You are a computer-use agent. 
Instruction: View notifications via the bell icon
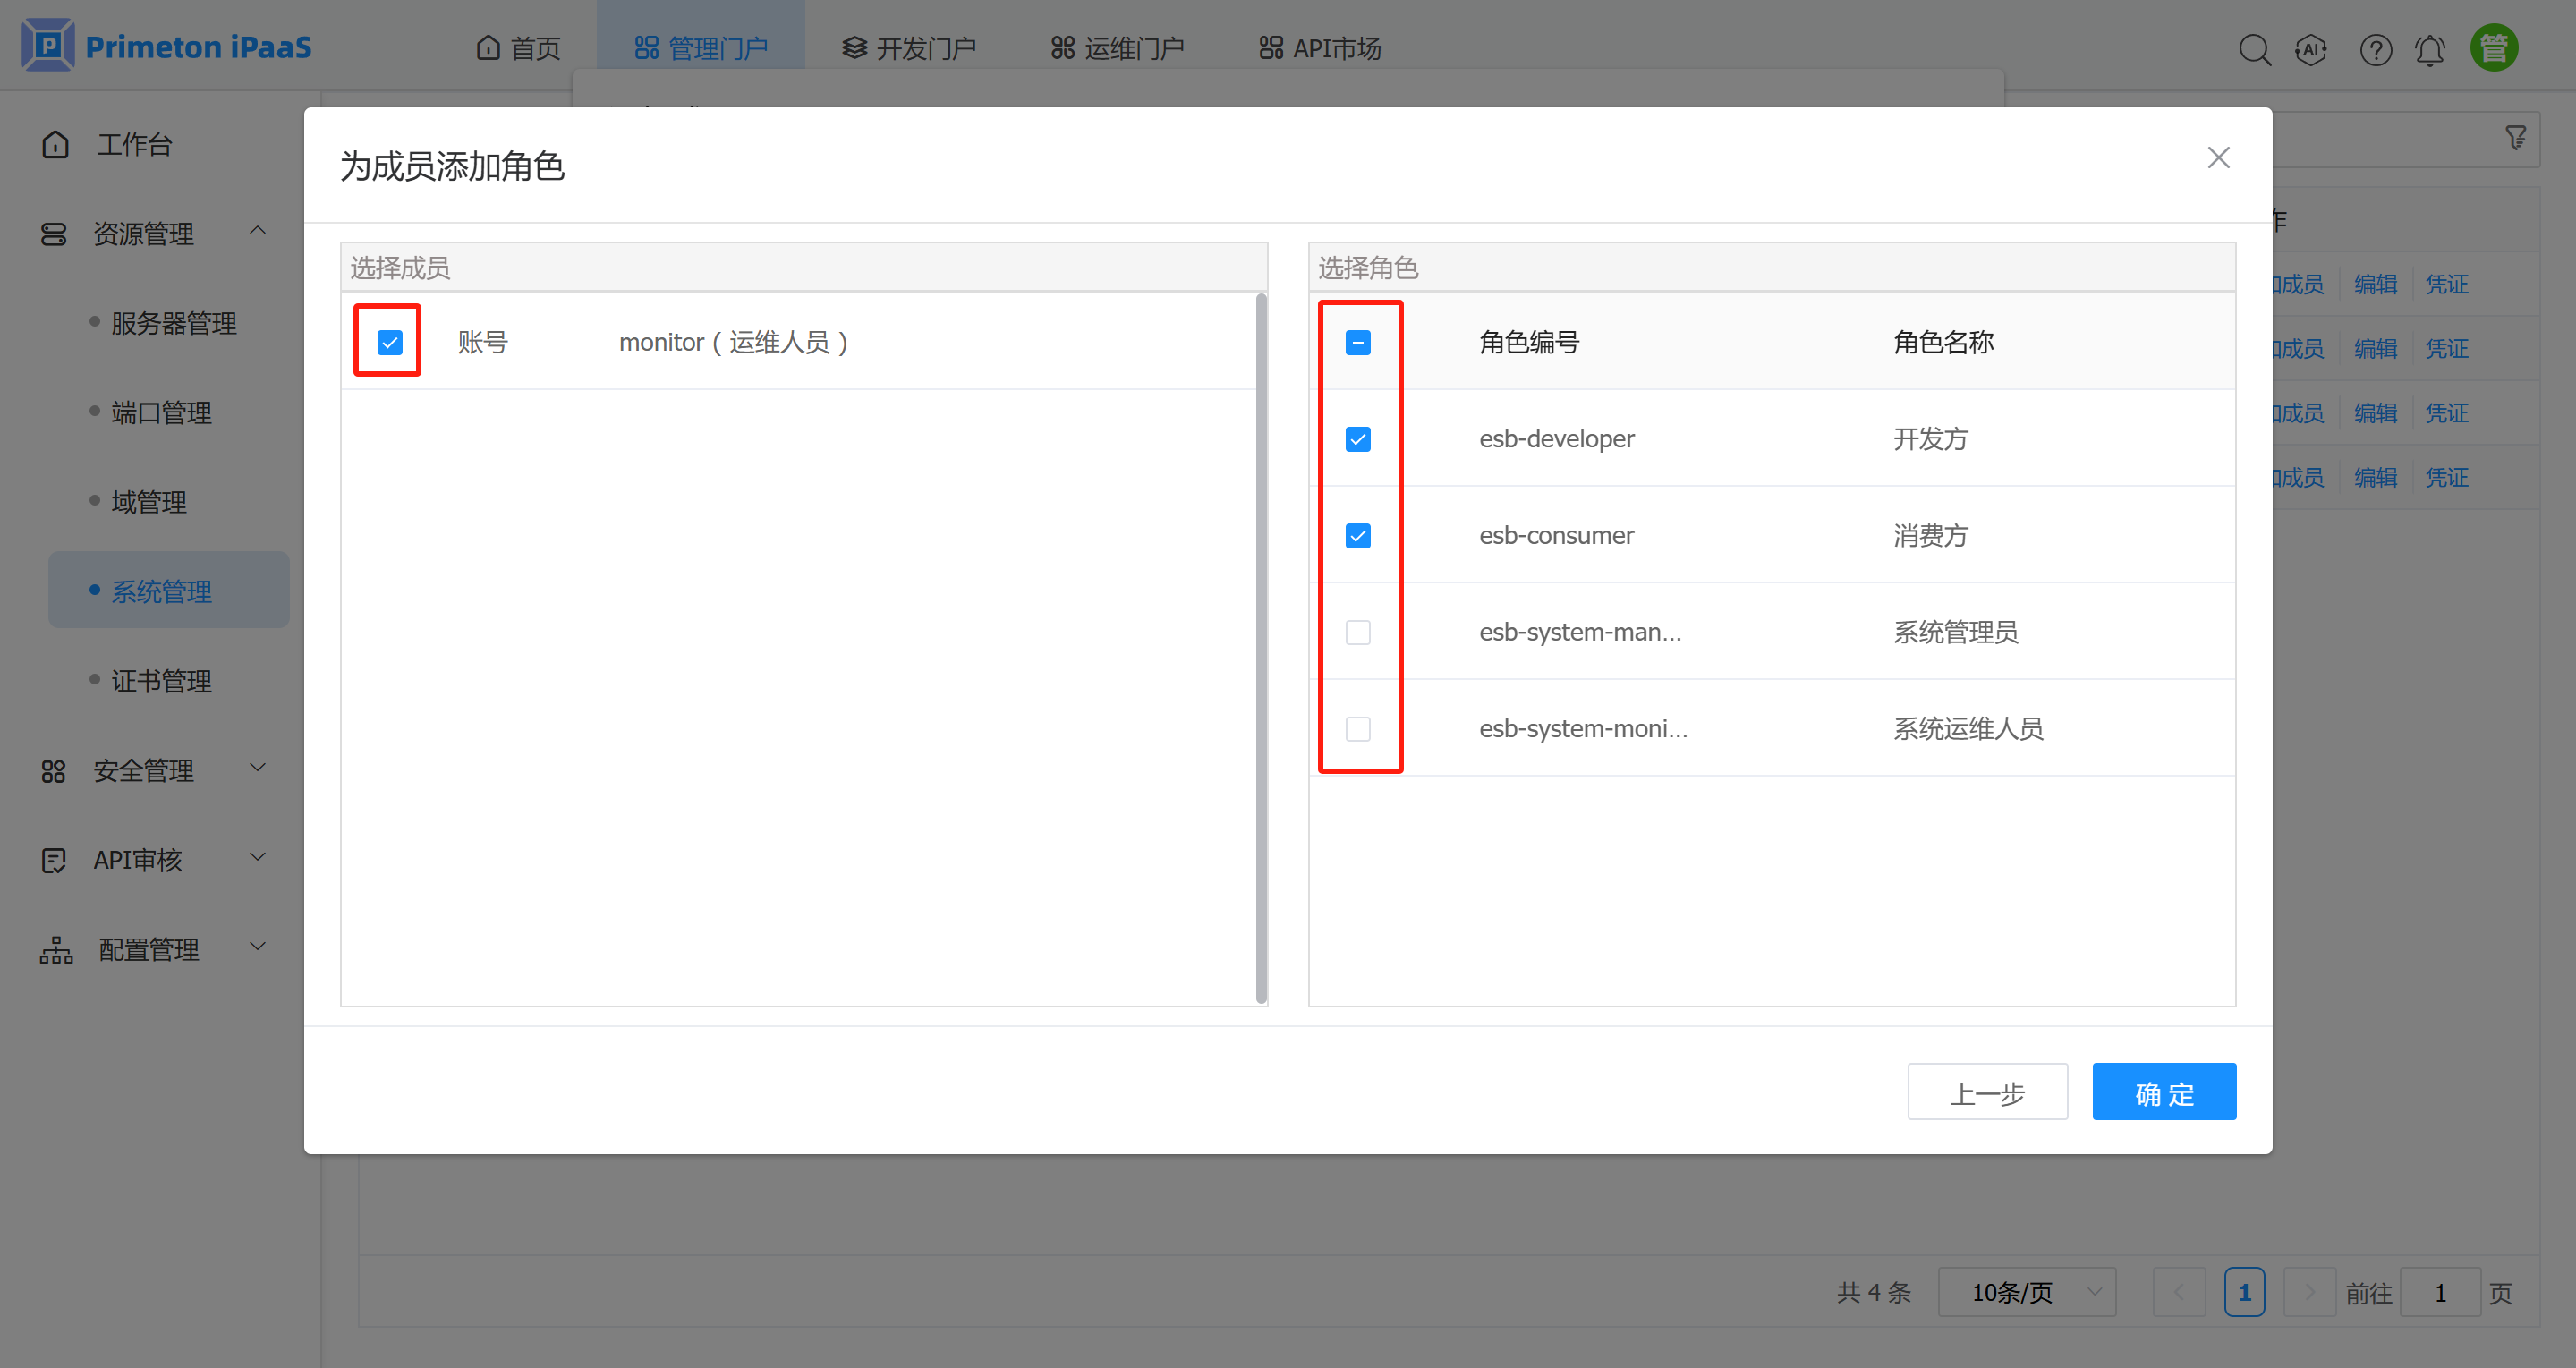[2430, 49]
